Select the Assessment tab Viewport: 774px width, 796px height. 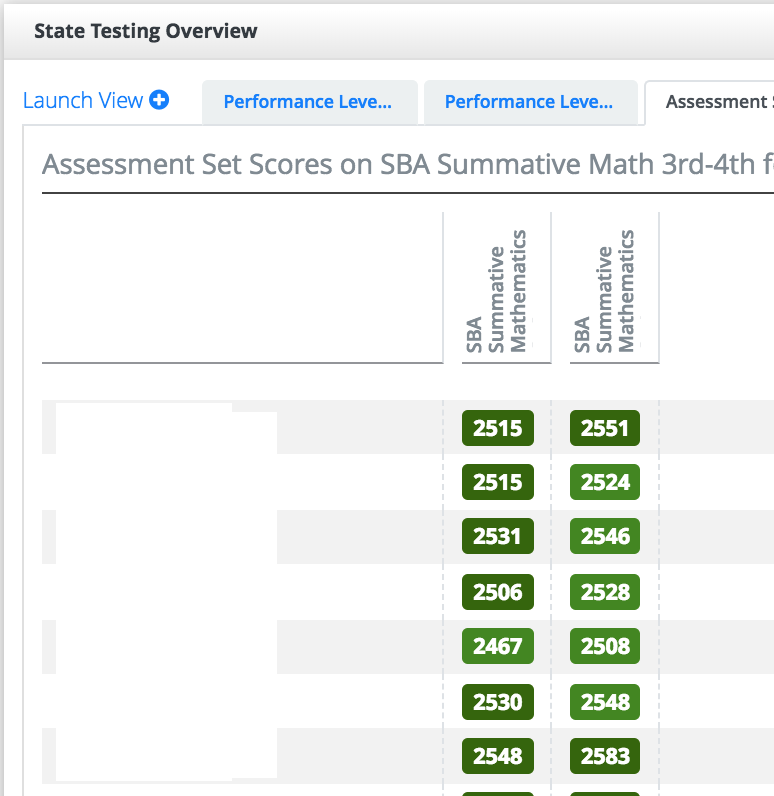click(710, 102)
